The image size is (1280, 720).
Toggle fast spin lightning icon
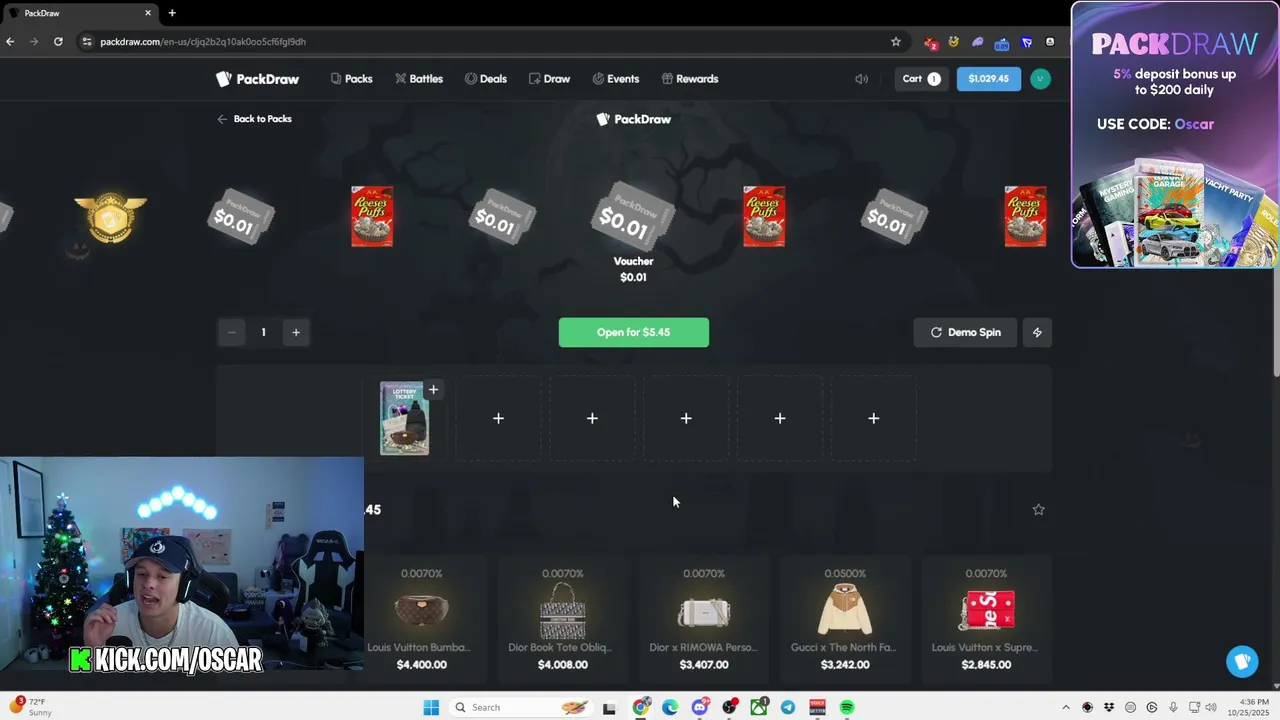point(1037,332)
